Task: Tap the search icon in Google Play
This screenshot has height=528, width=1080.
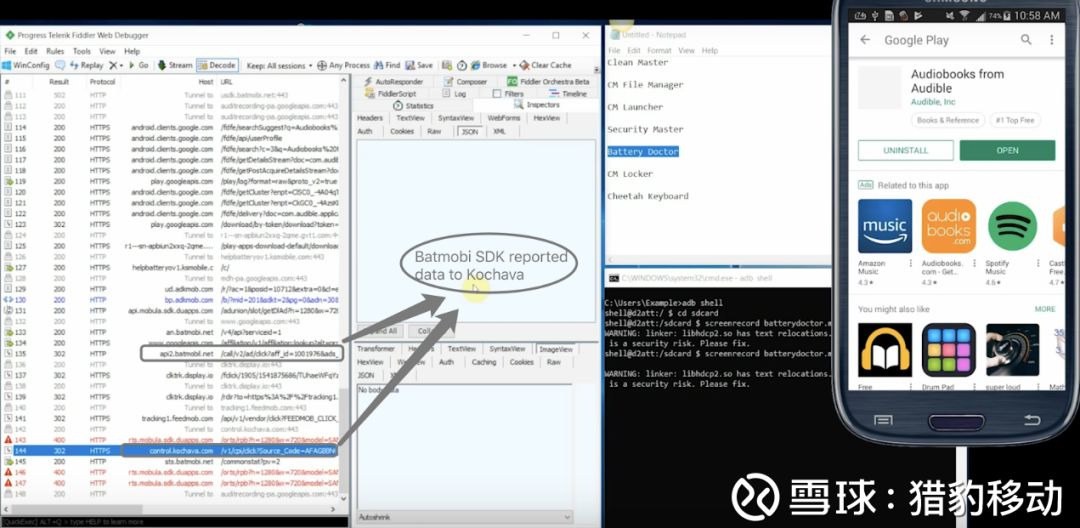Action: pyautogui.click(x=1026, y=40)
